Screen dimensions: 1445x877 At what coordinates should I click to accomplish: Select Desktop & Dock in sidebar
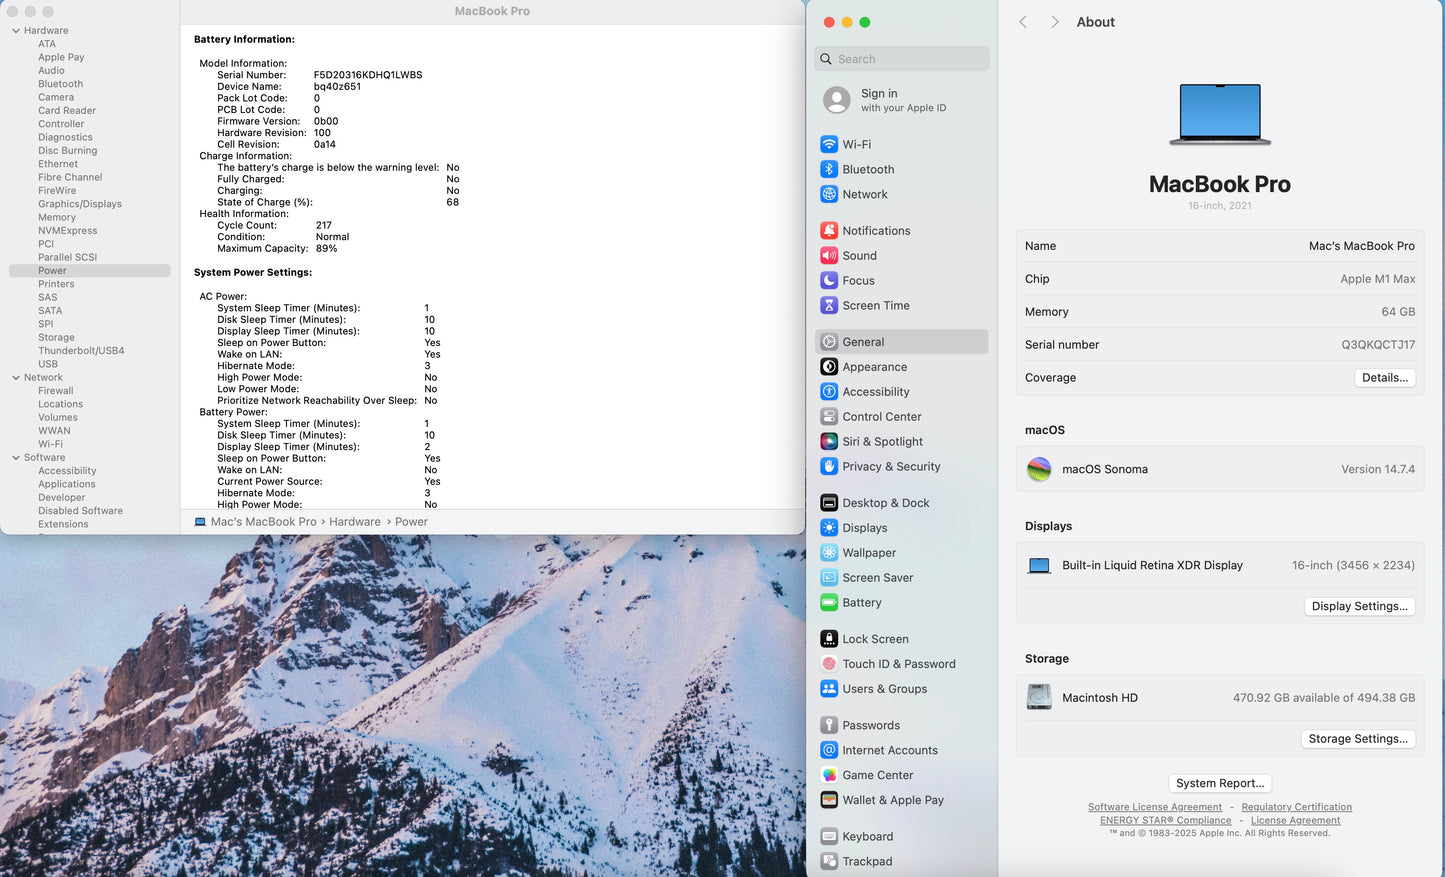885,503
